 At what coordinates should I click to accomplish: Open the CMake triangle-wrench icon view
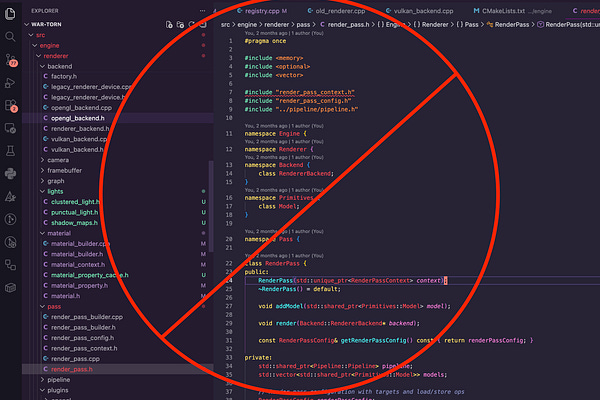point(10,197)
